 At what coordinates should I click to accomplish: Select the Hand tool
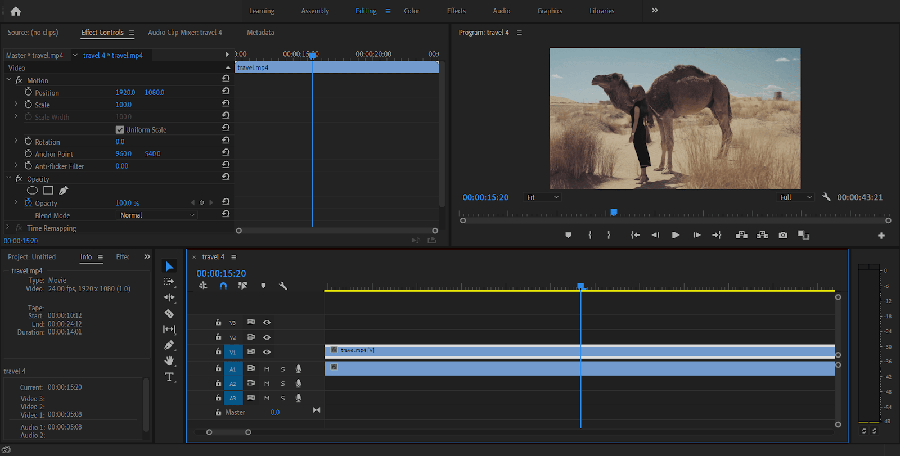coord(169,361)
